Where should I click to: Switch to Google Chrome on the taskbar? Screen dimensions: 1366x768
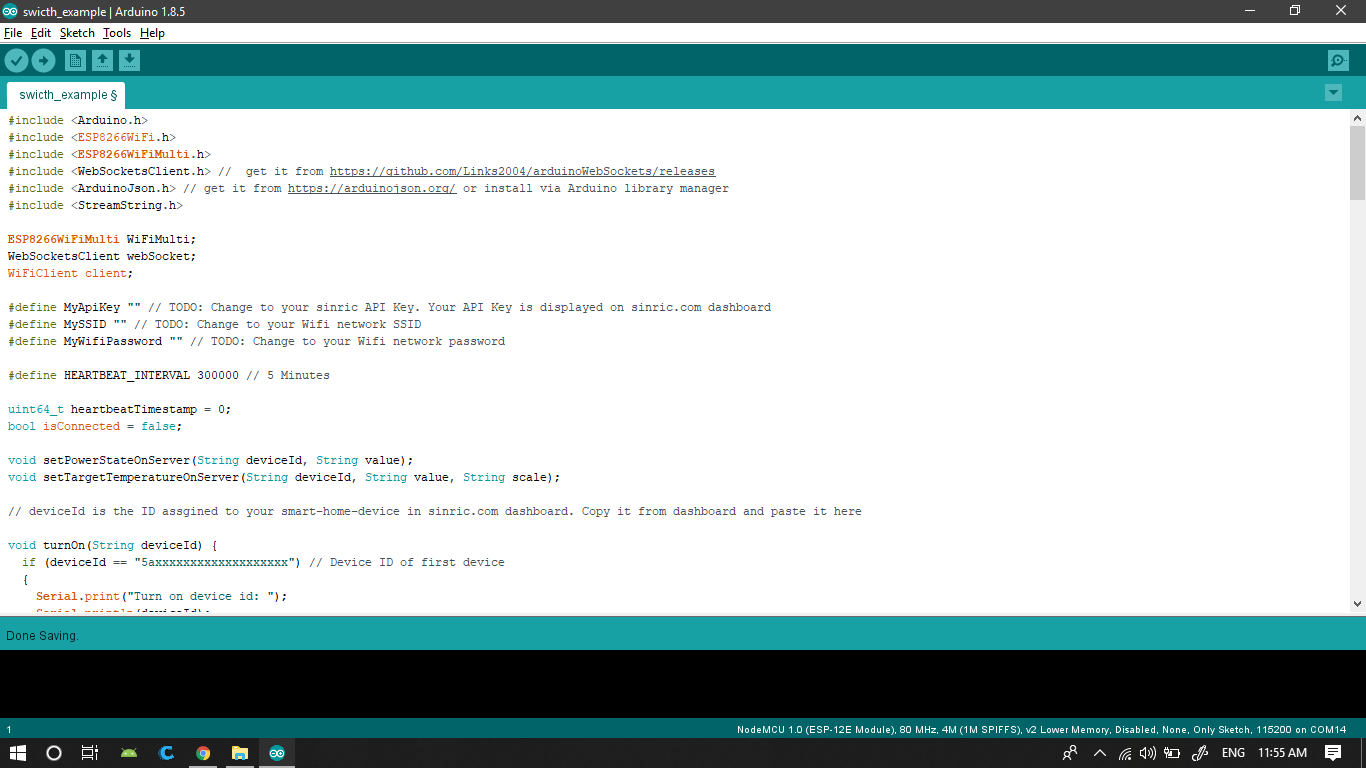click(203, 753)
